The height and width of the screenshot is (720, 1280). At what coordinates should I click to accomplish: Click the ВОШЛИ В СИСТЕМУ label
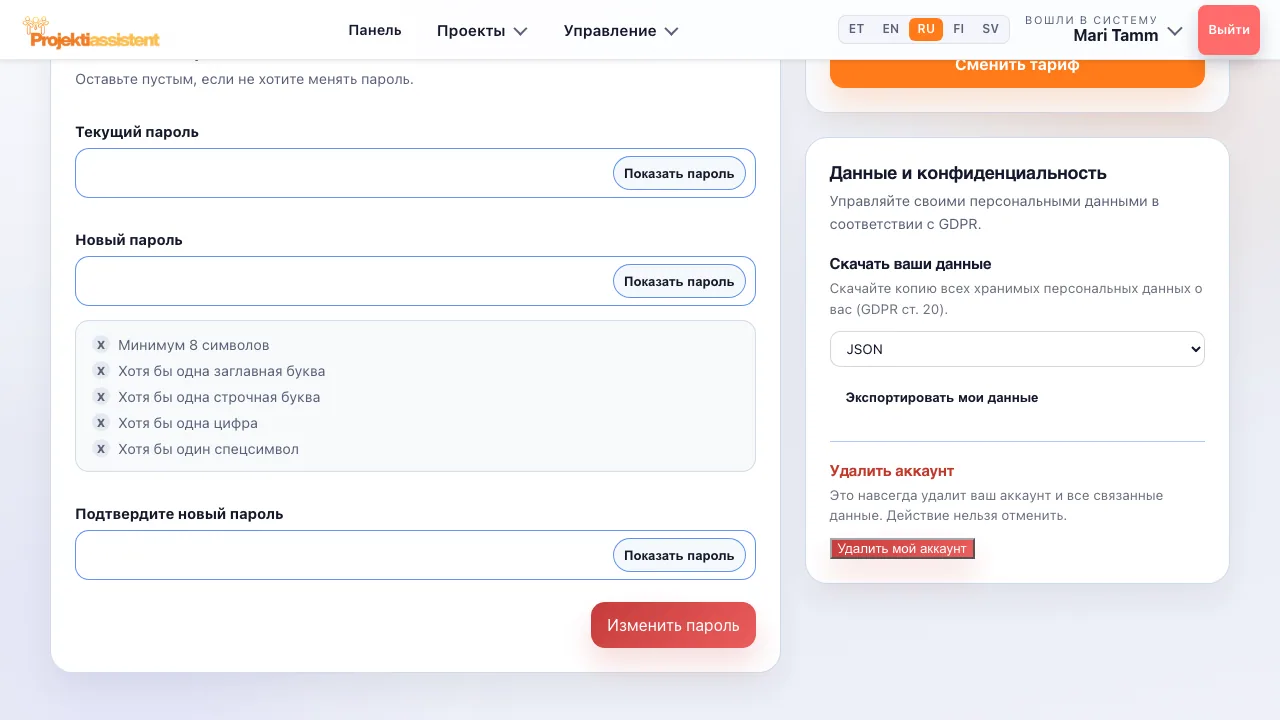point(1091,20)
